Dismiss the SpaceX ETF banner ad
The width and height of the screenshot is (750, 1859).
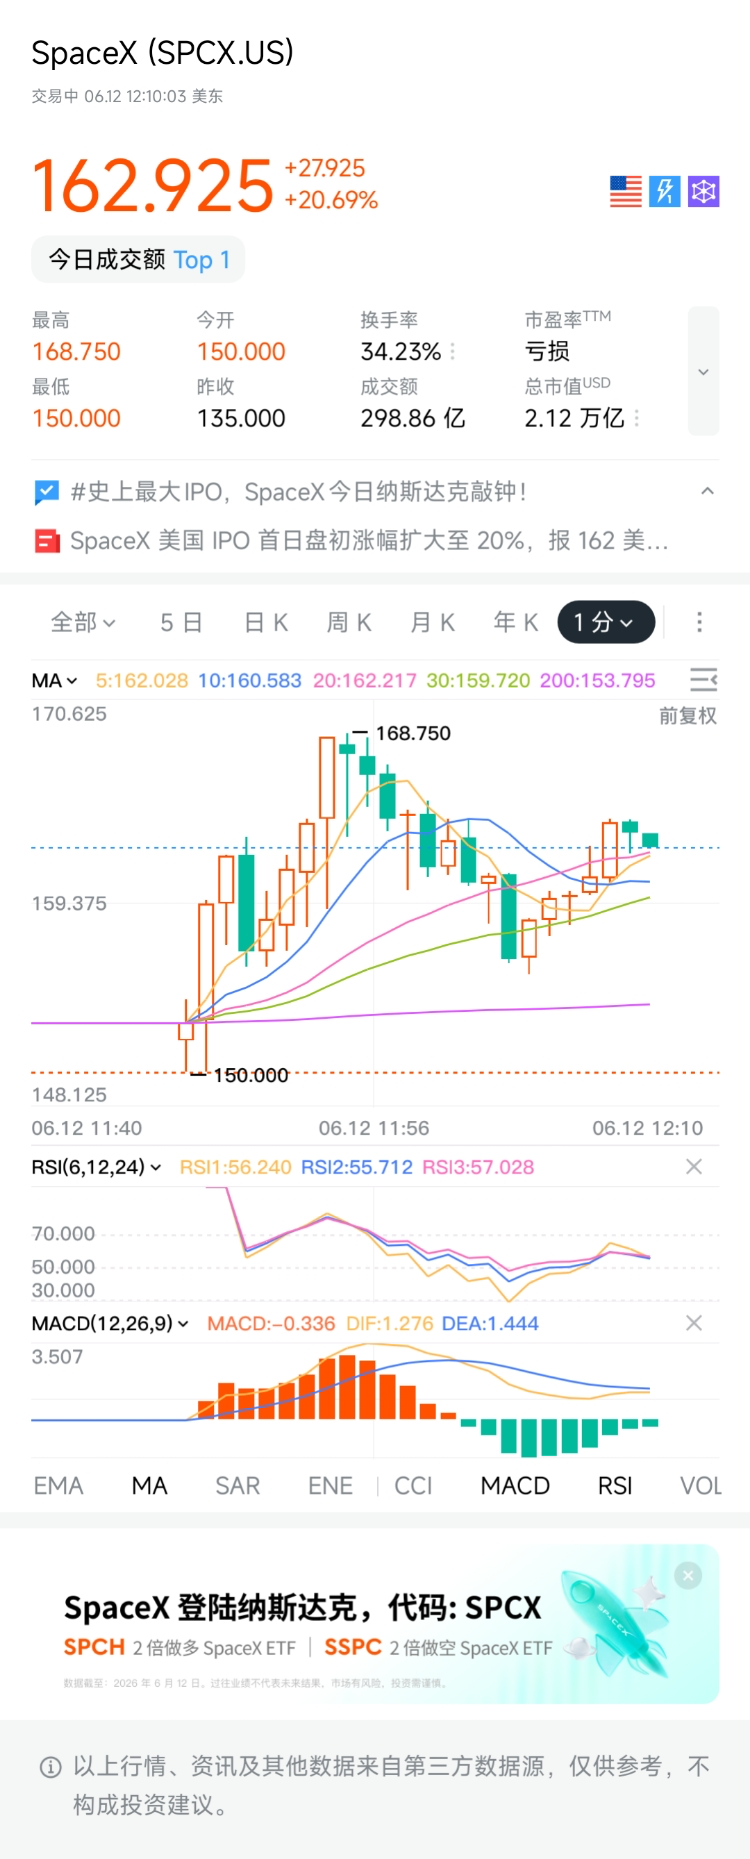pyautogui.click(x=688, y=1576)
